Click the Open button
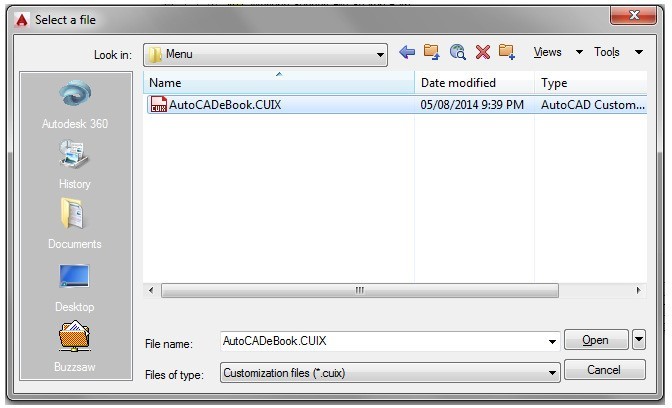This screenshot has width=672, height=408. click(596, 340)
